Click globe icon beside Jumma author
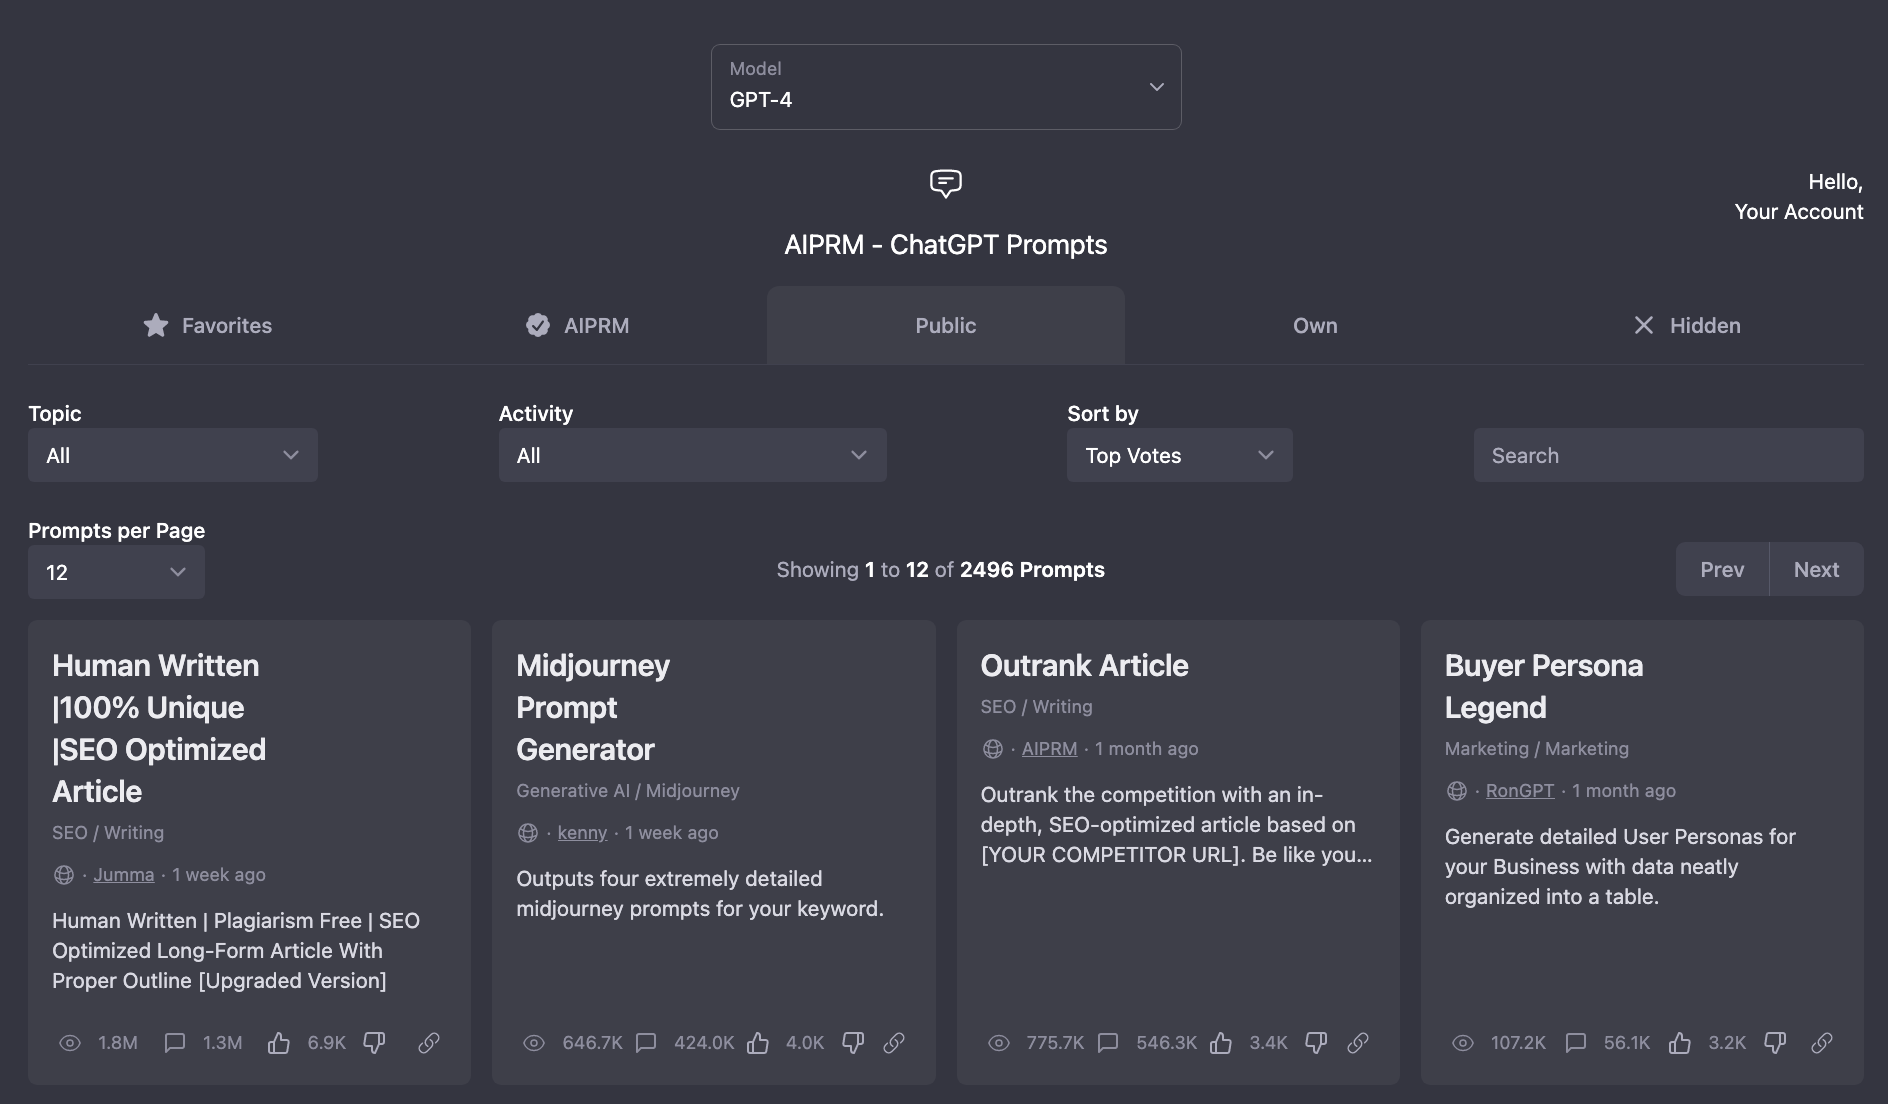Image resolution: width=1888 pixels, height=1104 pixels. (64, 875)
